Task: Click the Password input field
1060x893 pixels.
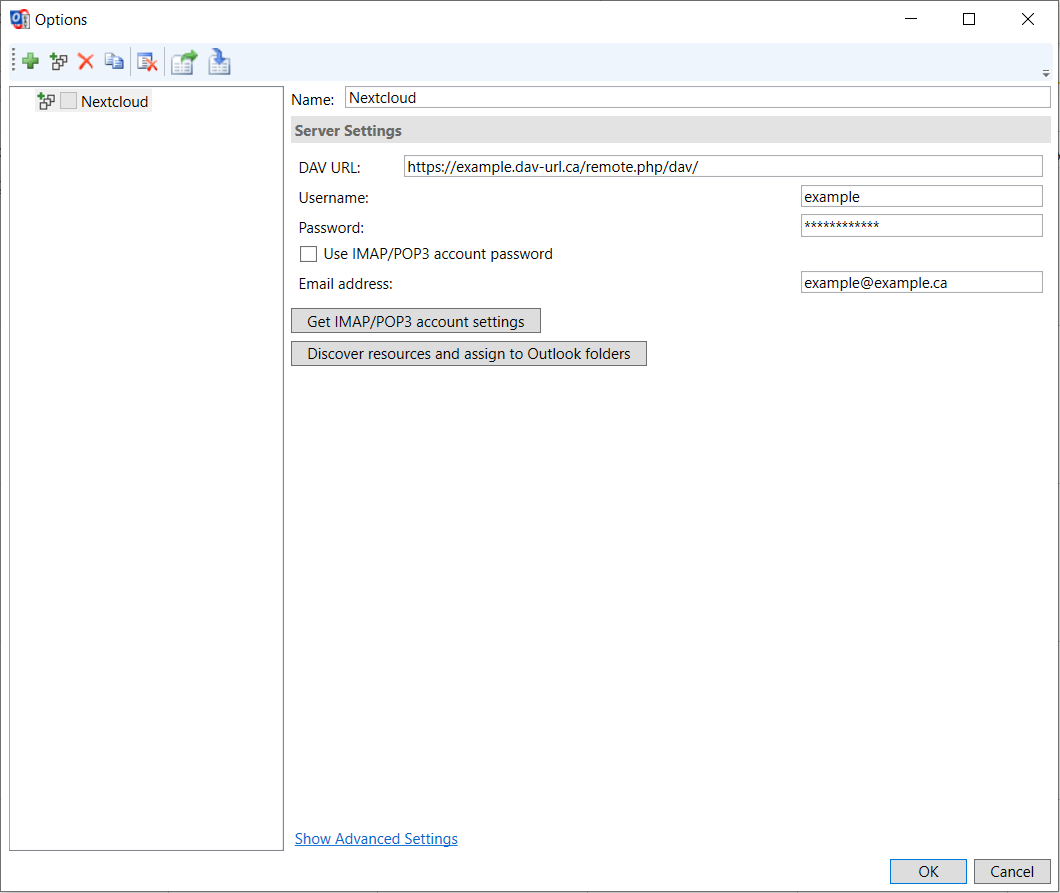Action: (x=921, y=225)
